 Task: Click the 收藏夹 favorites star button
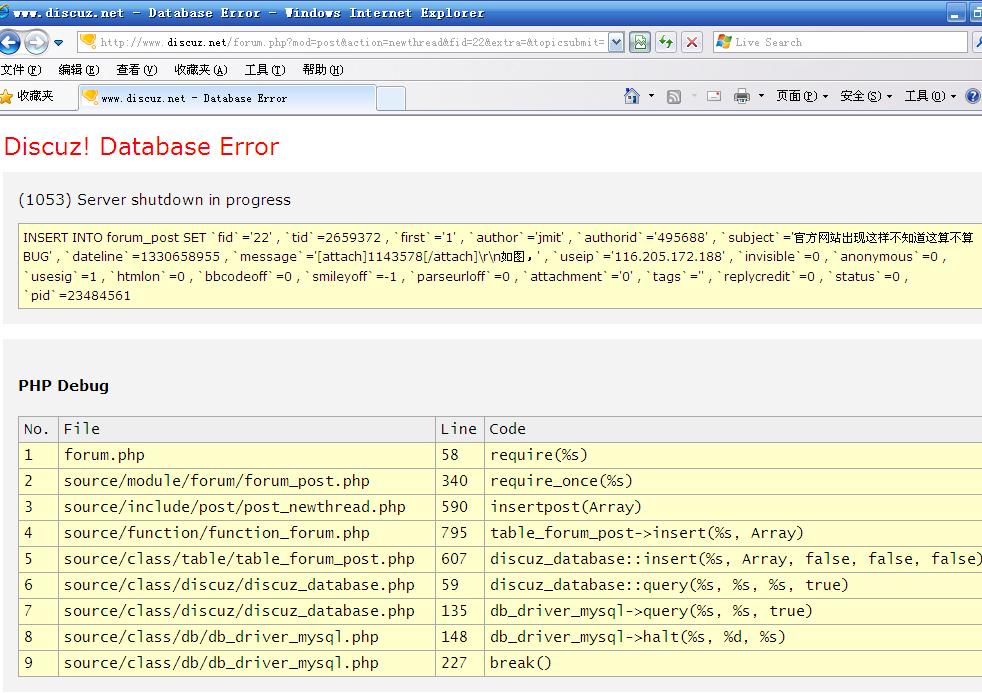tap(27, 96)
